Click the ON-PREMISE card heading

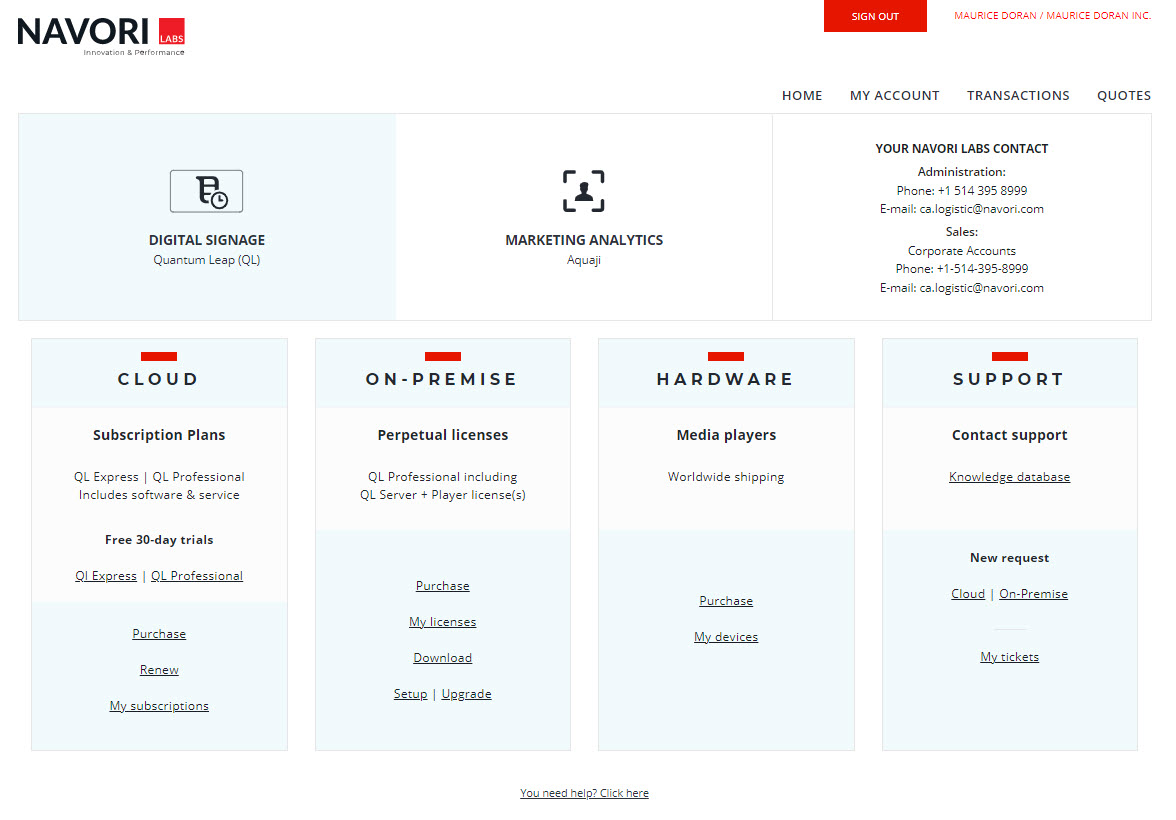pyautogui.click(x=442, y=379)
